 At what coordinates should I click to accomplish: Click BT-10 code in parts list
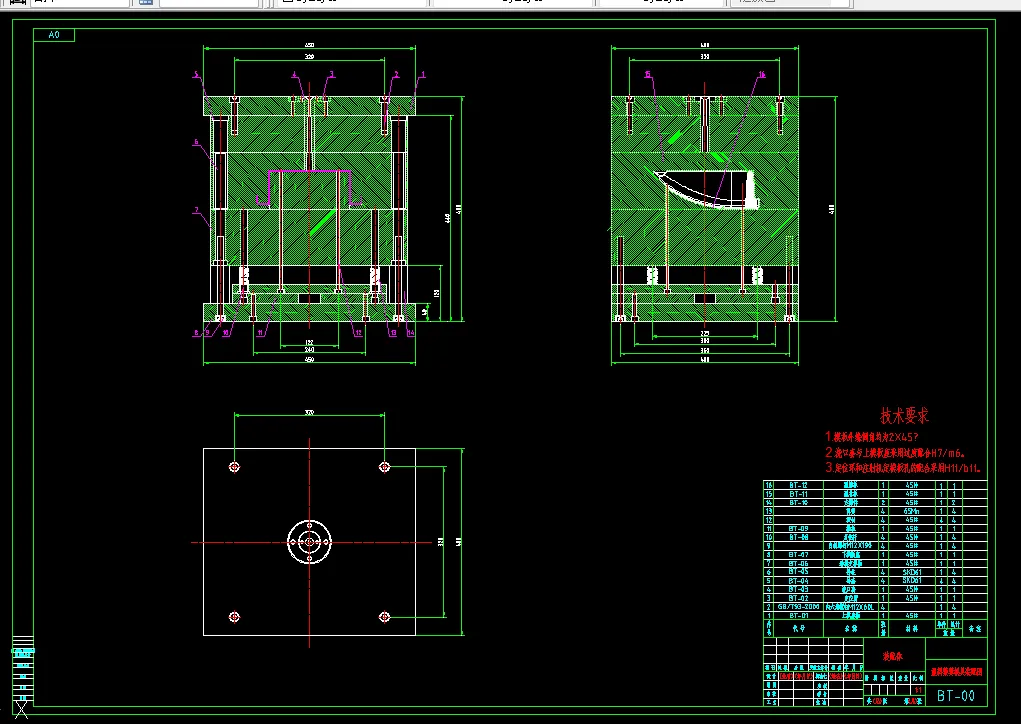pyautogui.click(x=798, y=503)
